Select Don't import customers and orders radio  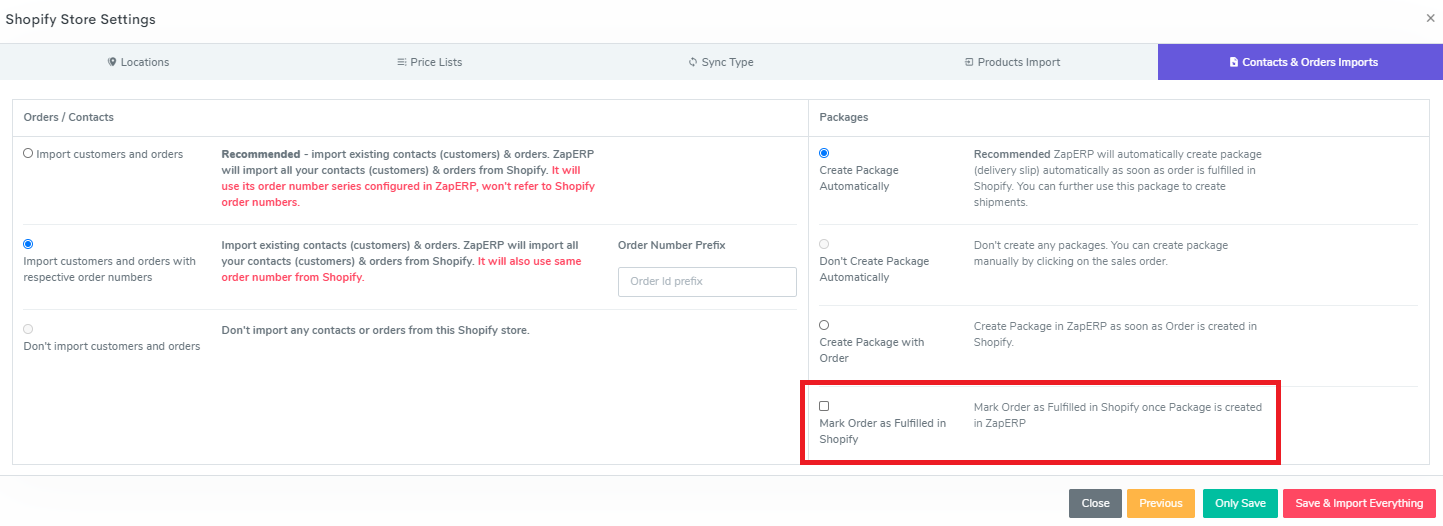click(28, 329)
